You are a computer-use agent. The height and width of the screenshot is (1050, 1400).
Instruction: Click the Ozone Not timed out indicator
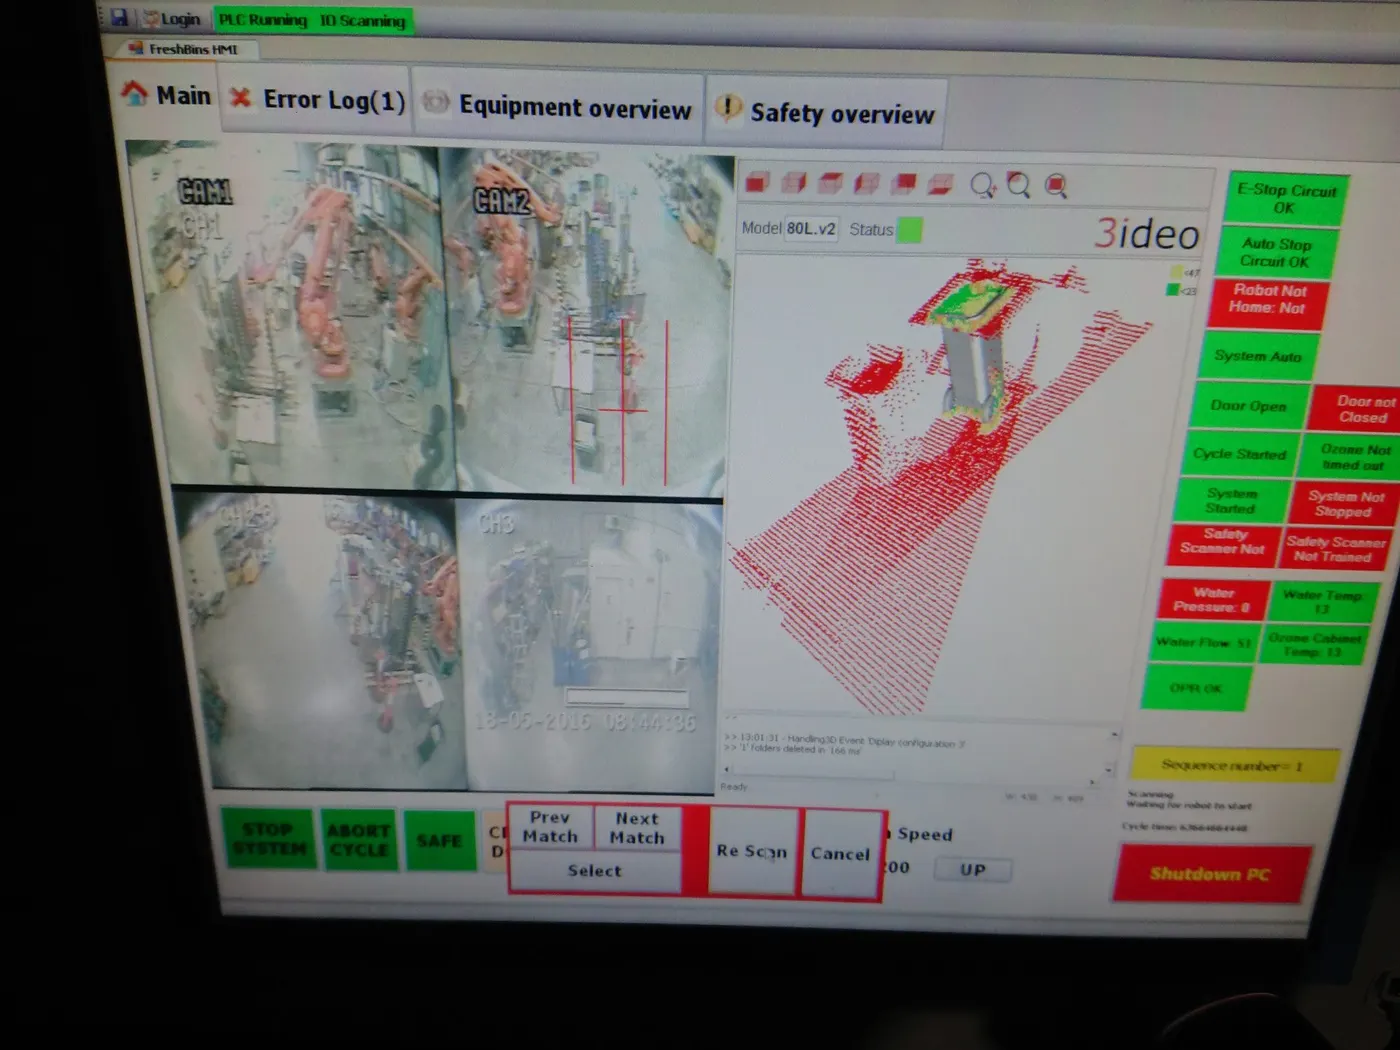(1352, 457)
